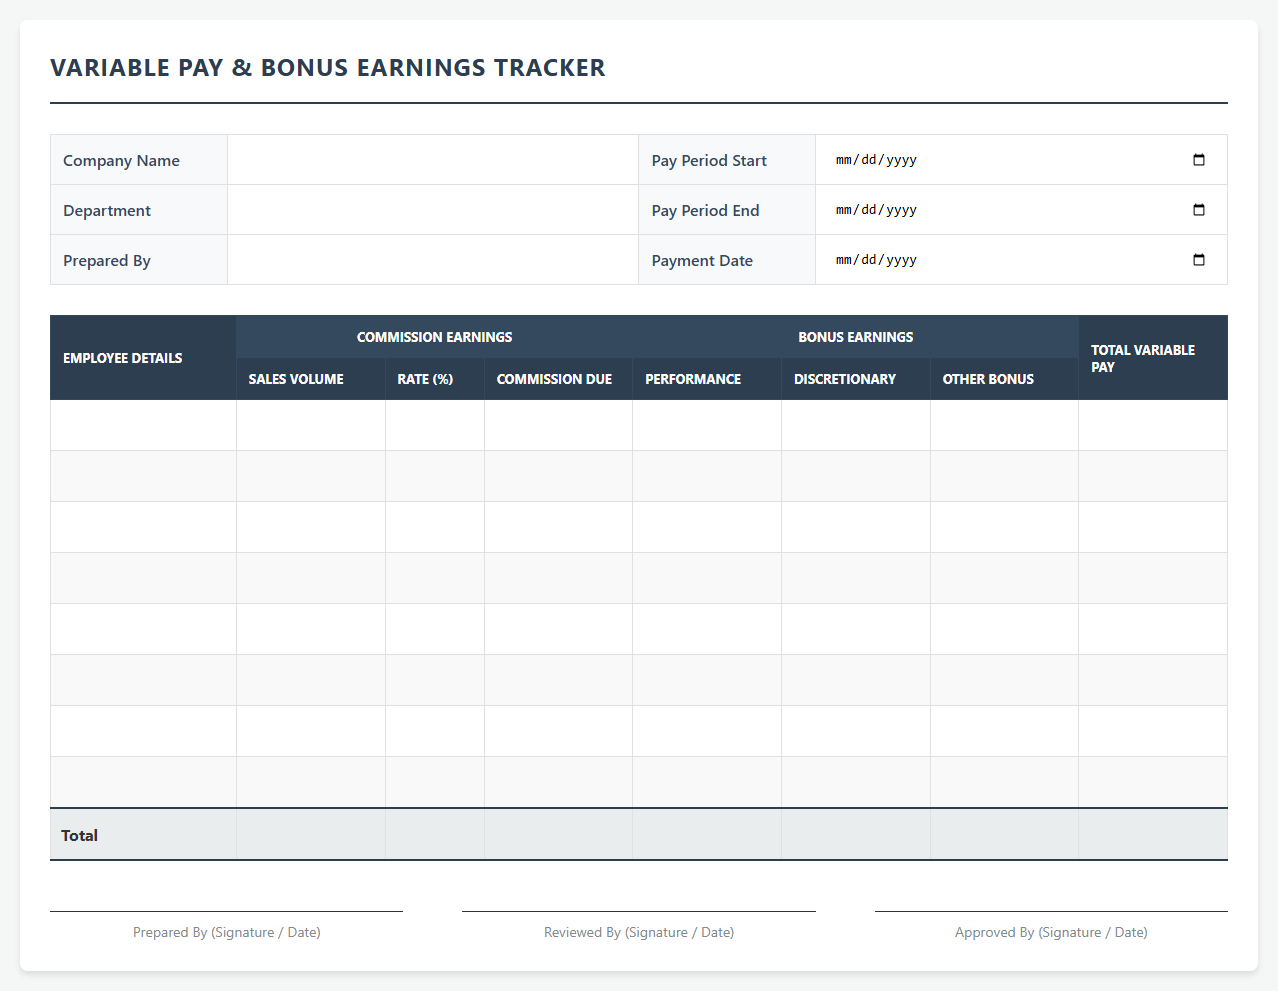This screenshot has height=991, width=1278.
Task: Click the Commission Earnings group header
Action: 434,337
